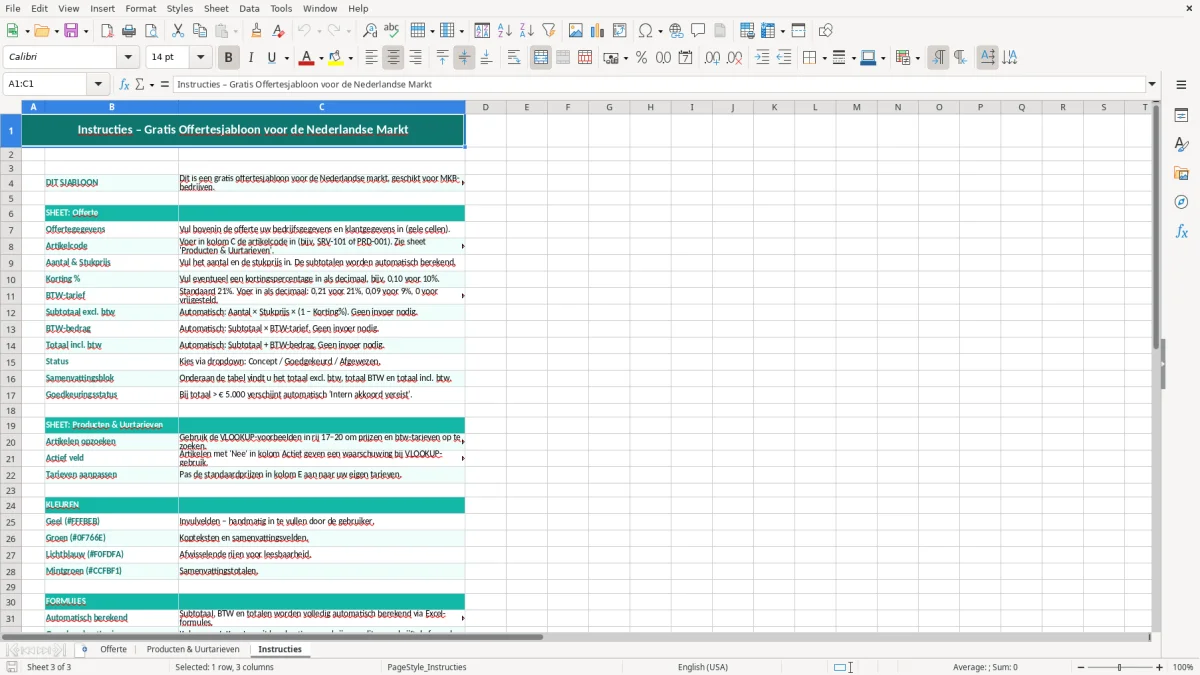Copy the selection
This screenshot has height=675, width=1200.
(200, 31)
